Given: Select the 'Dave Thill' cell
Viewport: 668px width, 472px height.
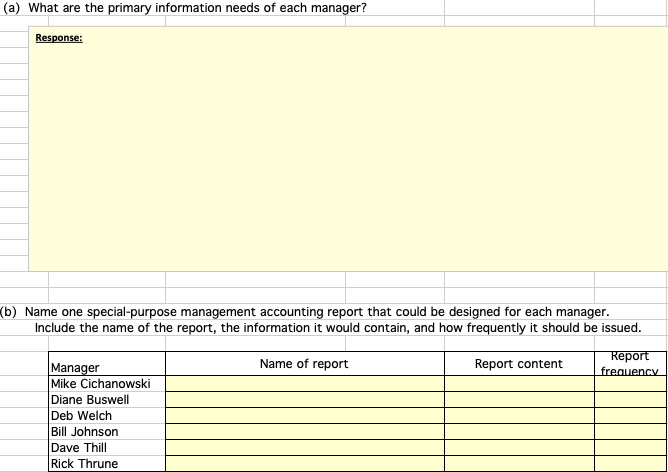Looking at the screenshot, I should [107, 448].
